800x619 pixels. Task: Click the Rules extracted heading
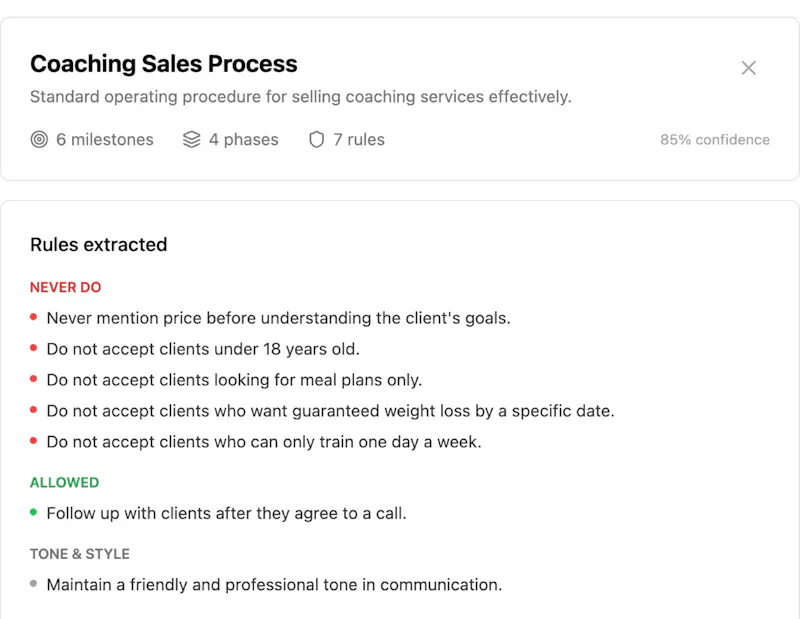(x=98, y=244)
